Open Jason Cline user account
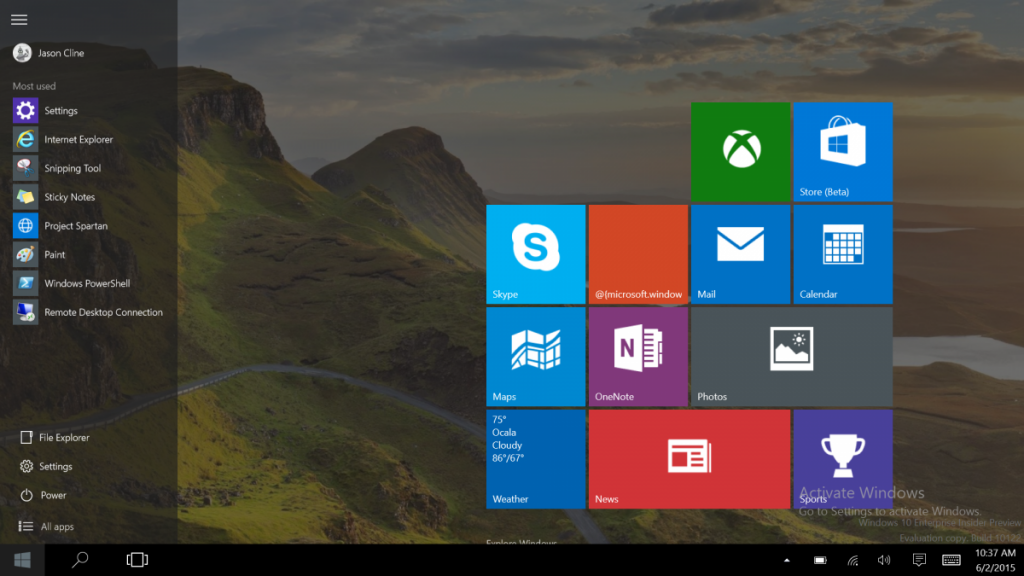 pos(48,53)
